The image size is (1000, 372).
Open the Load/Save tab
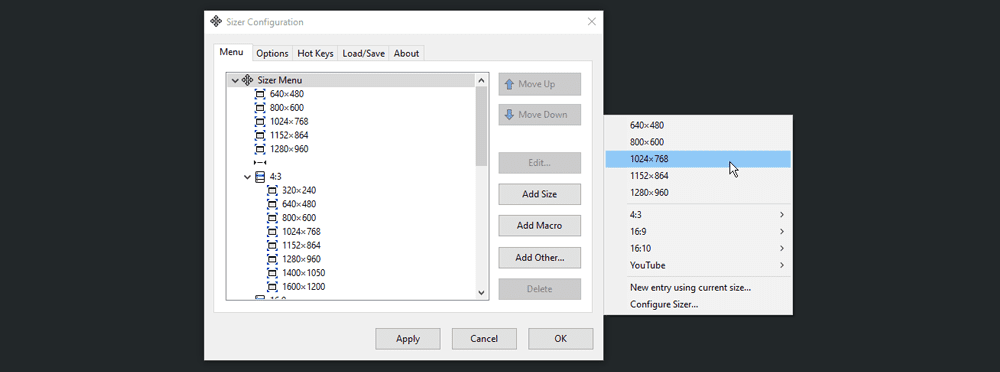coord(364,54)
